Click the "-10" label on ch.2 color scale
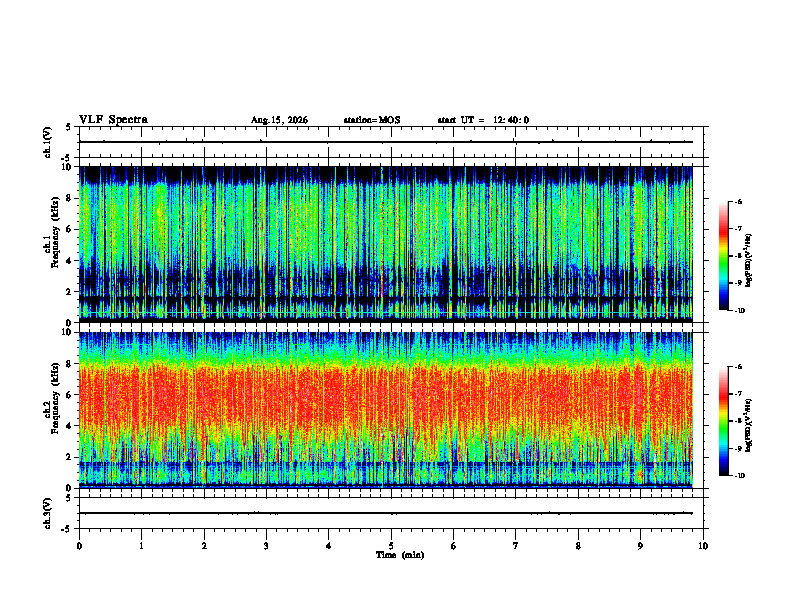 739,476
